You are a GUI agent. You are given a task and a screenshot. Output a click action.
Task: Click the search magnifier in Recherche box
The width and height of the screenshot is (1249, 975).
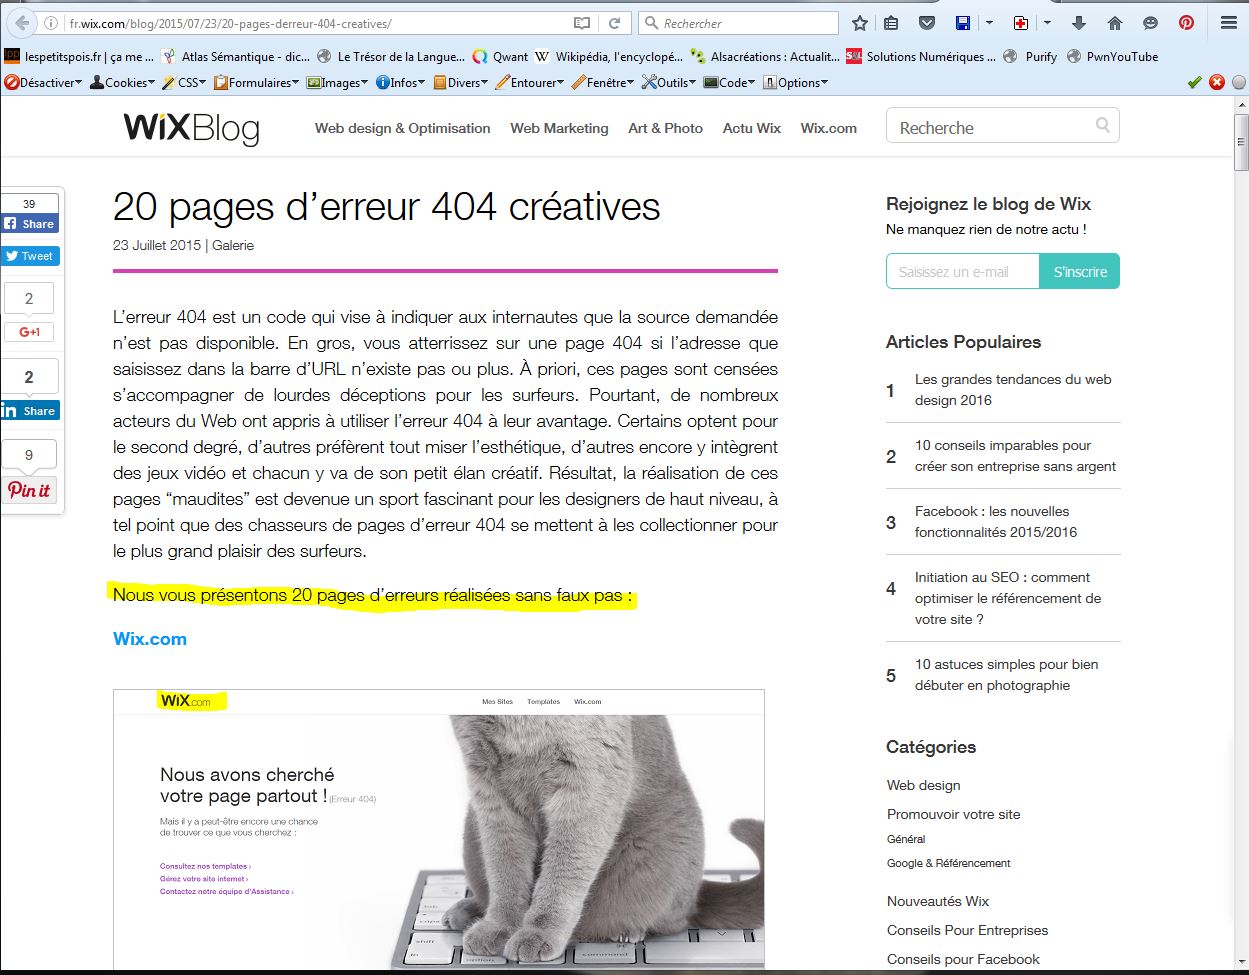coord(1102,126)
